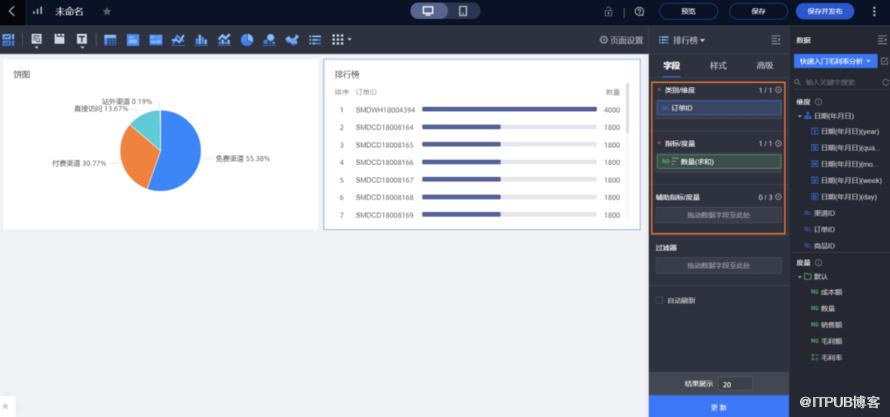Collapse the 日期(年月日) tree node
This screenshot has height=417, width=890.
click(800, 116)
